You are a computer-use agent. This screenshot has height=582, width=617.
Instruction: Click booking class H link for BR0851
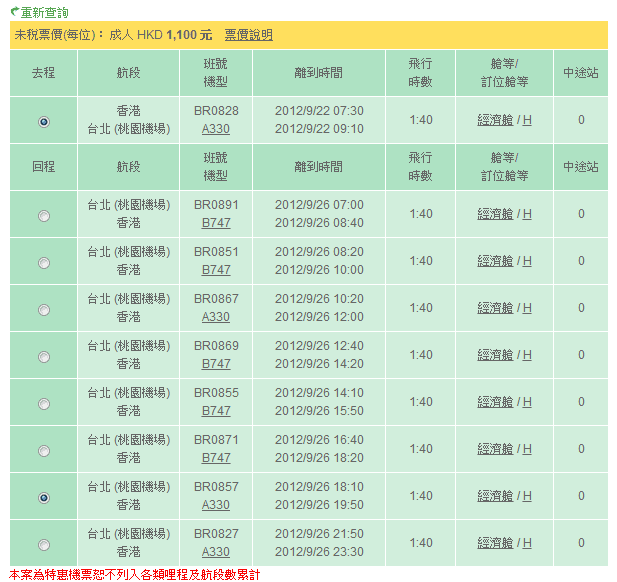tap(527, 261)
